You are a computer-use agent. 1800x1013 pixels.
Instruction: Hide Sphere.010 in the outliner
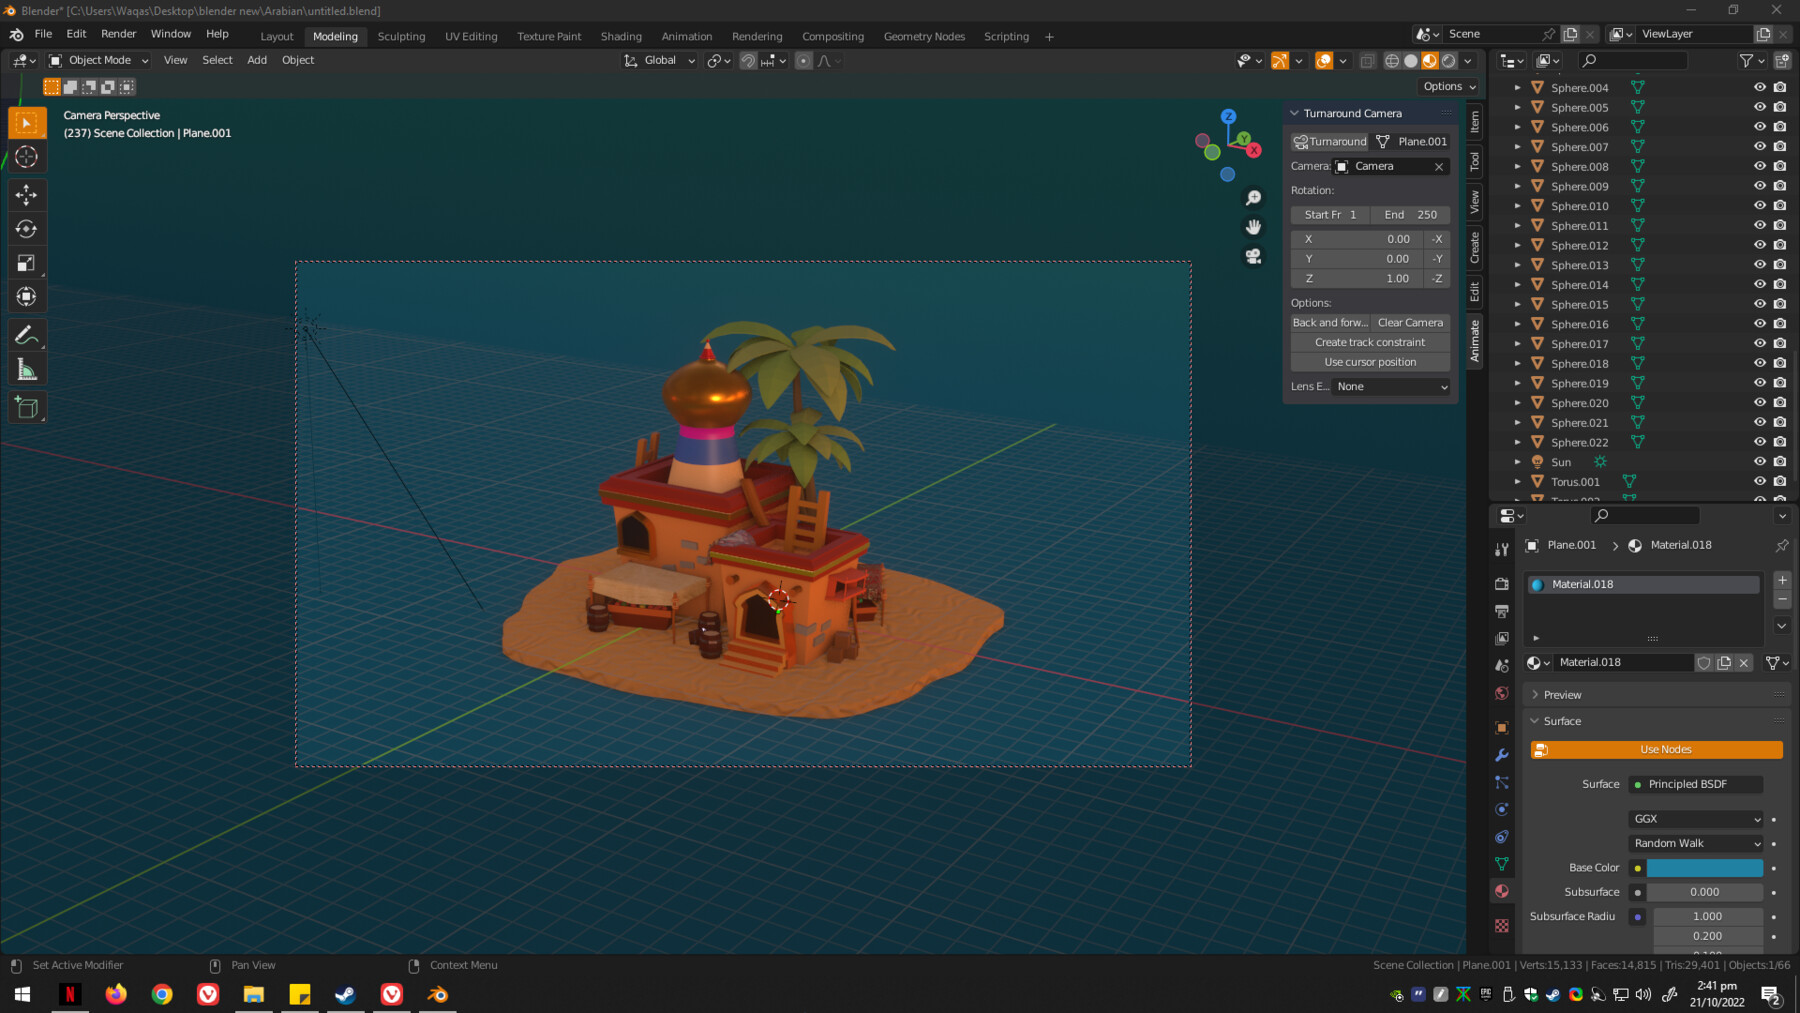(1759, 205)
